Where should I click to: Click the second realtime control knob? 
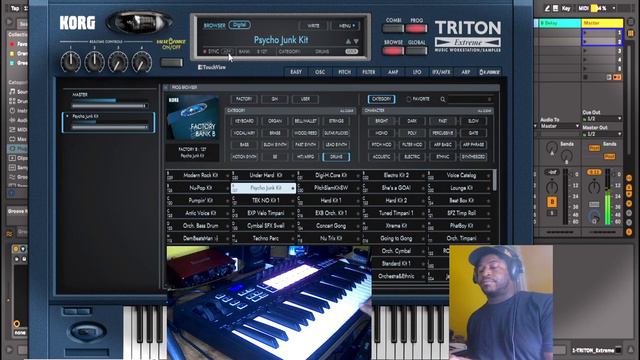tap(94, 62)
